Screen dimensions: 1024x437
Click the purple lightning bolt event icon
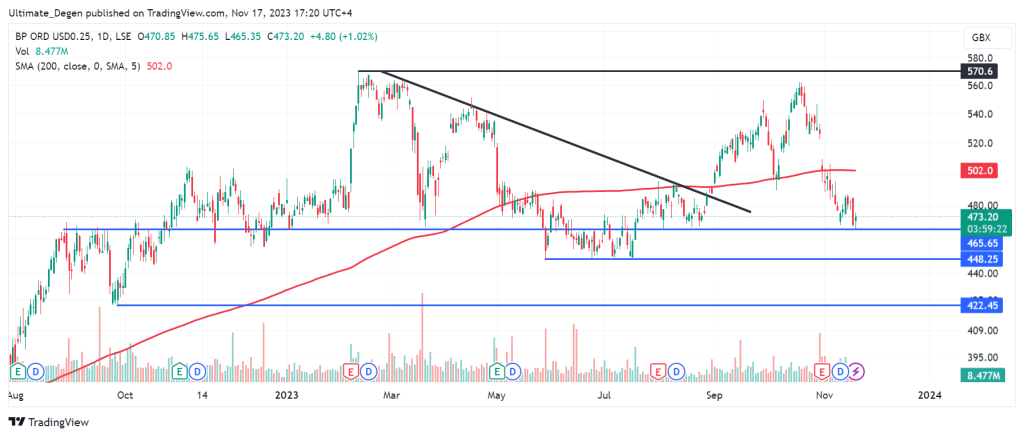click(857, 372)
